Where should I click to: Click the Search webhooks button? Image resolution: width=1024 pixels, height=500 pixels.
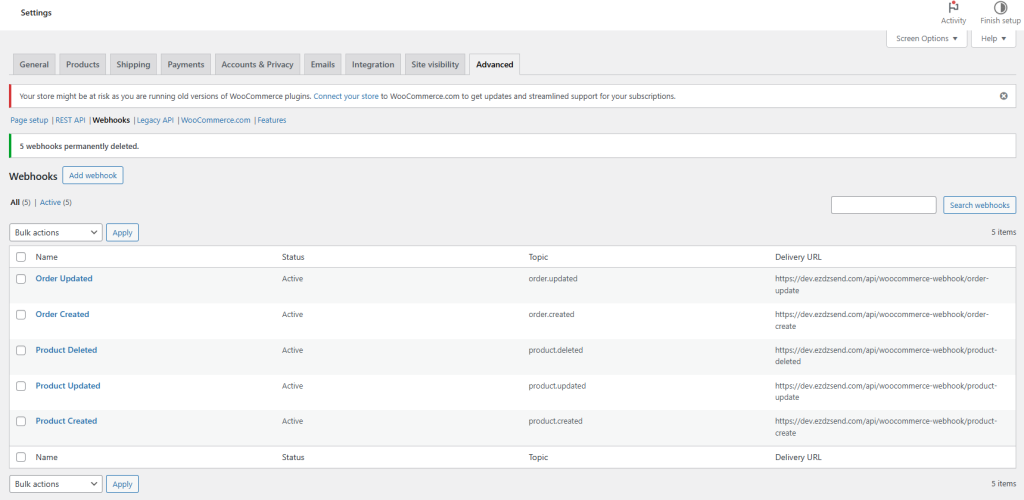click(979, 205)
